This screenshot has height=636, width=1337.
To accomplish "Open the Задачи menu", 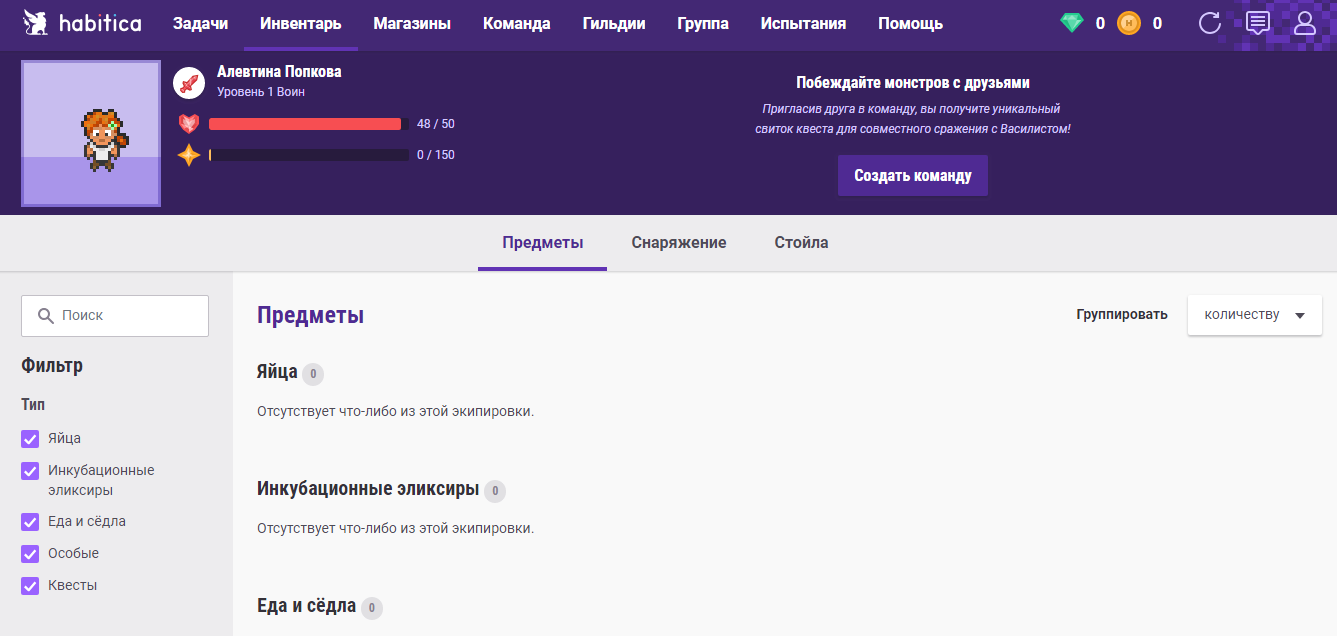I will click(x=200, y=24).
